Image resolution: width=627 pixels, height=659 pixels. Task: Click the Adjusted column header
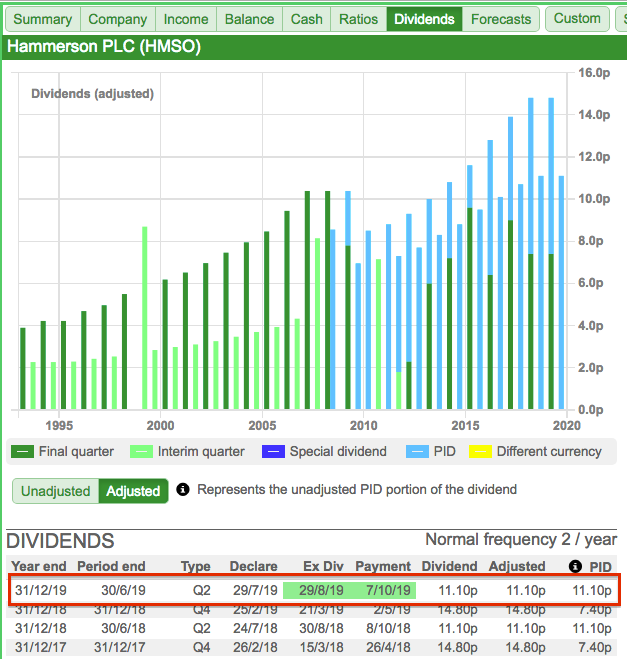(517, 567)
